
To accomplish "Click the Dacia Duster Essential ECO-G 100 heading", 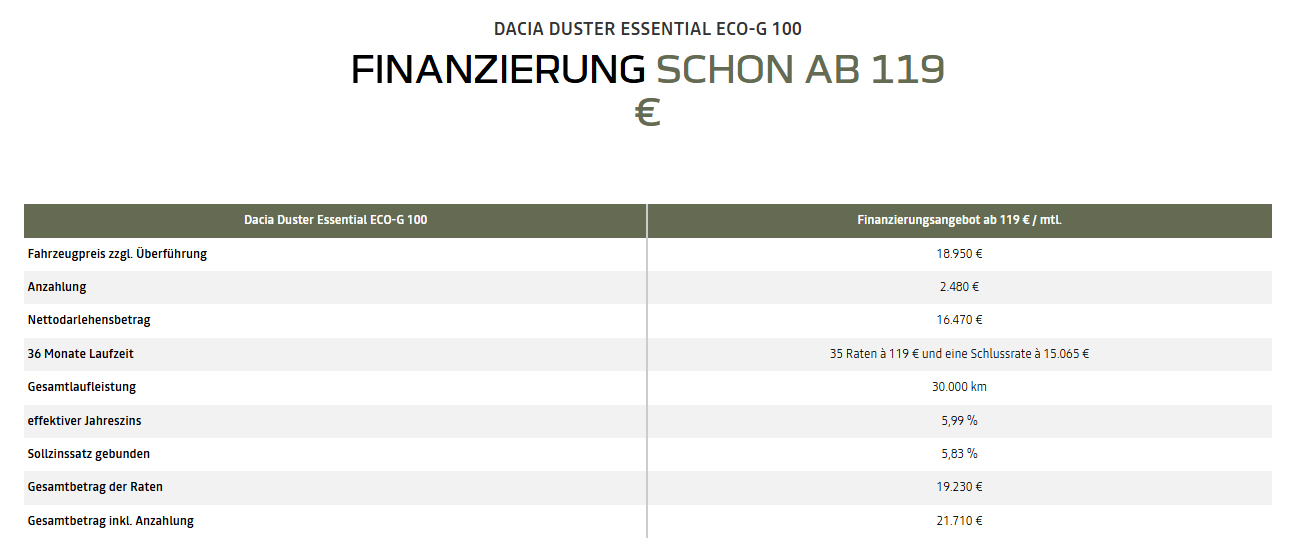I will (x=647, y=28).
